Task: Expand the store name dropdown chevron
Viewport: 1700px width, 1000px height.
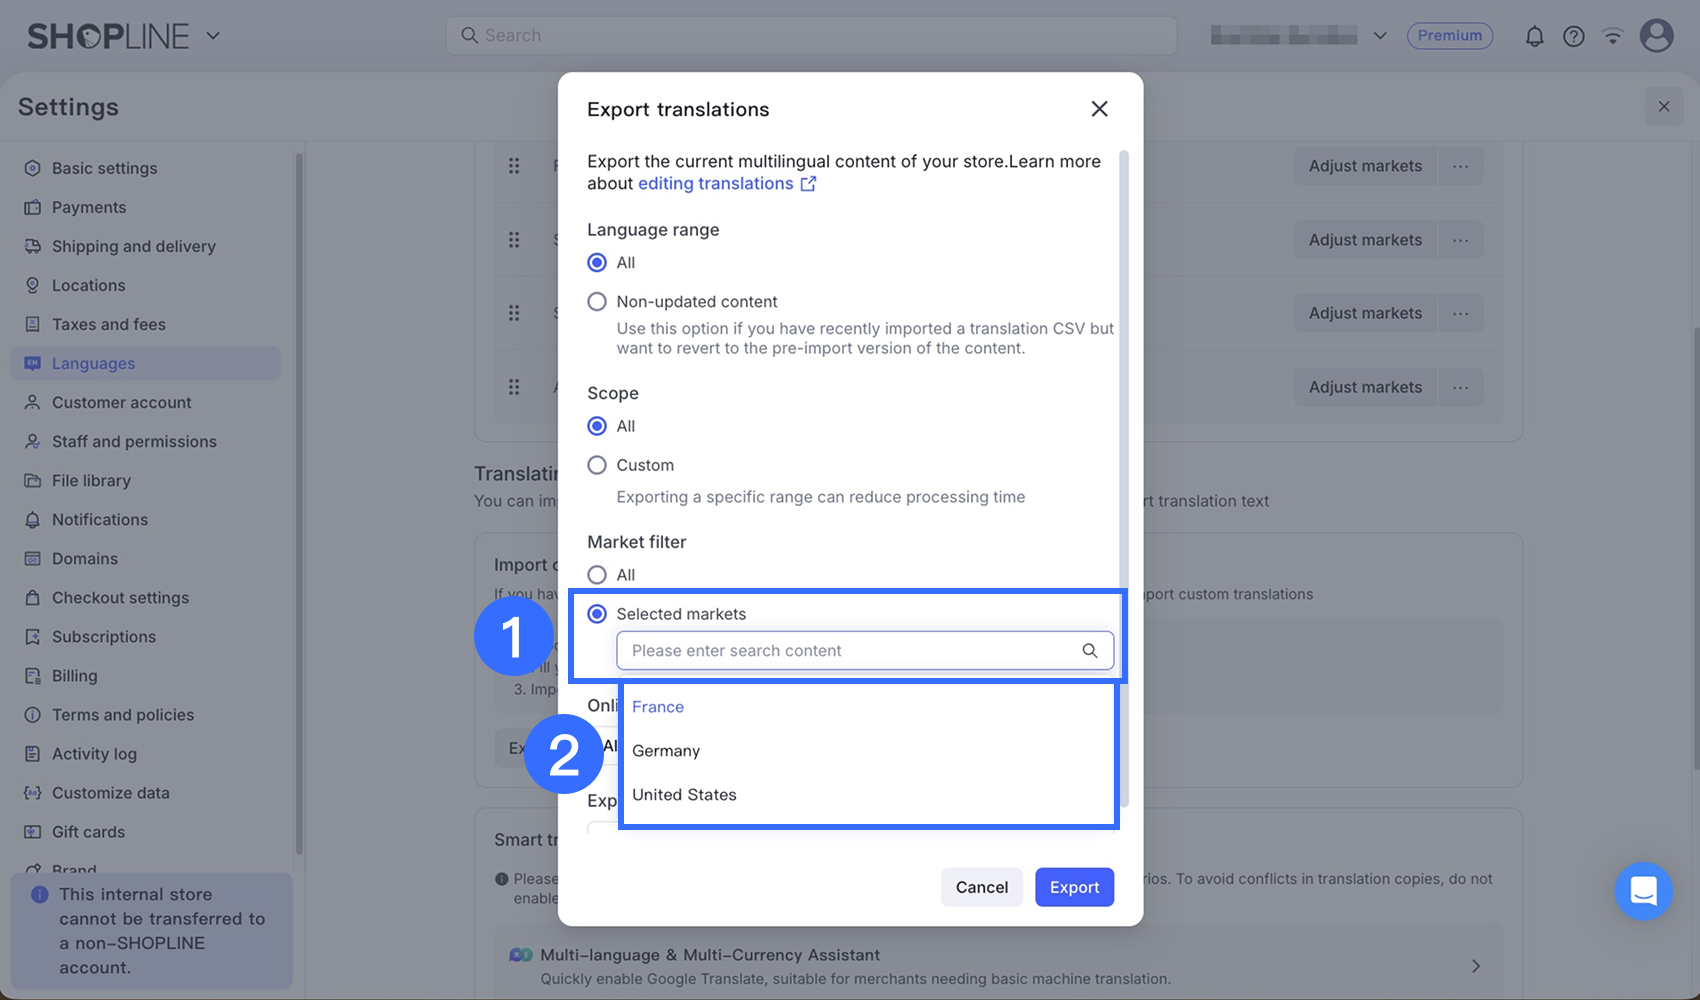Action: 1380,36
